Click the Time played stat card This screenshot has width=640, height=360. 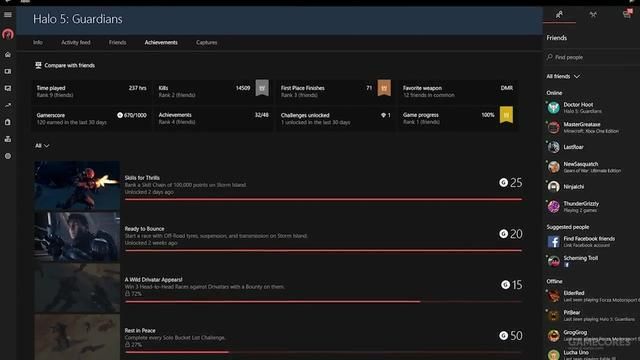click(92, 91)
